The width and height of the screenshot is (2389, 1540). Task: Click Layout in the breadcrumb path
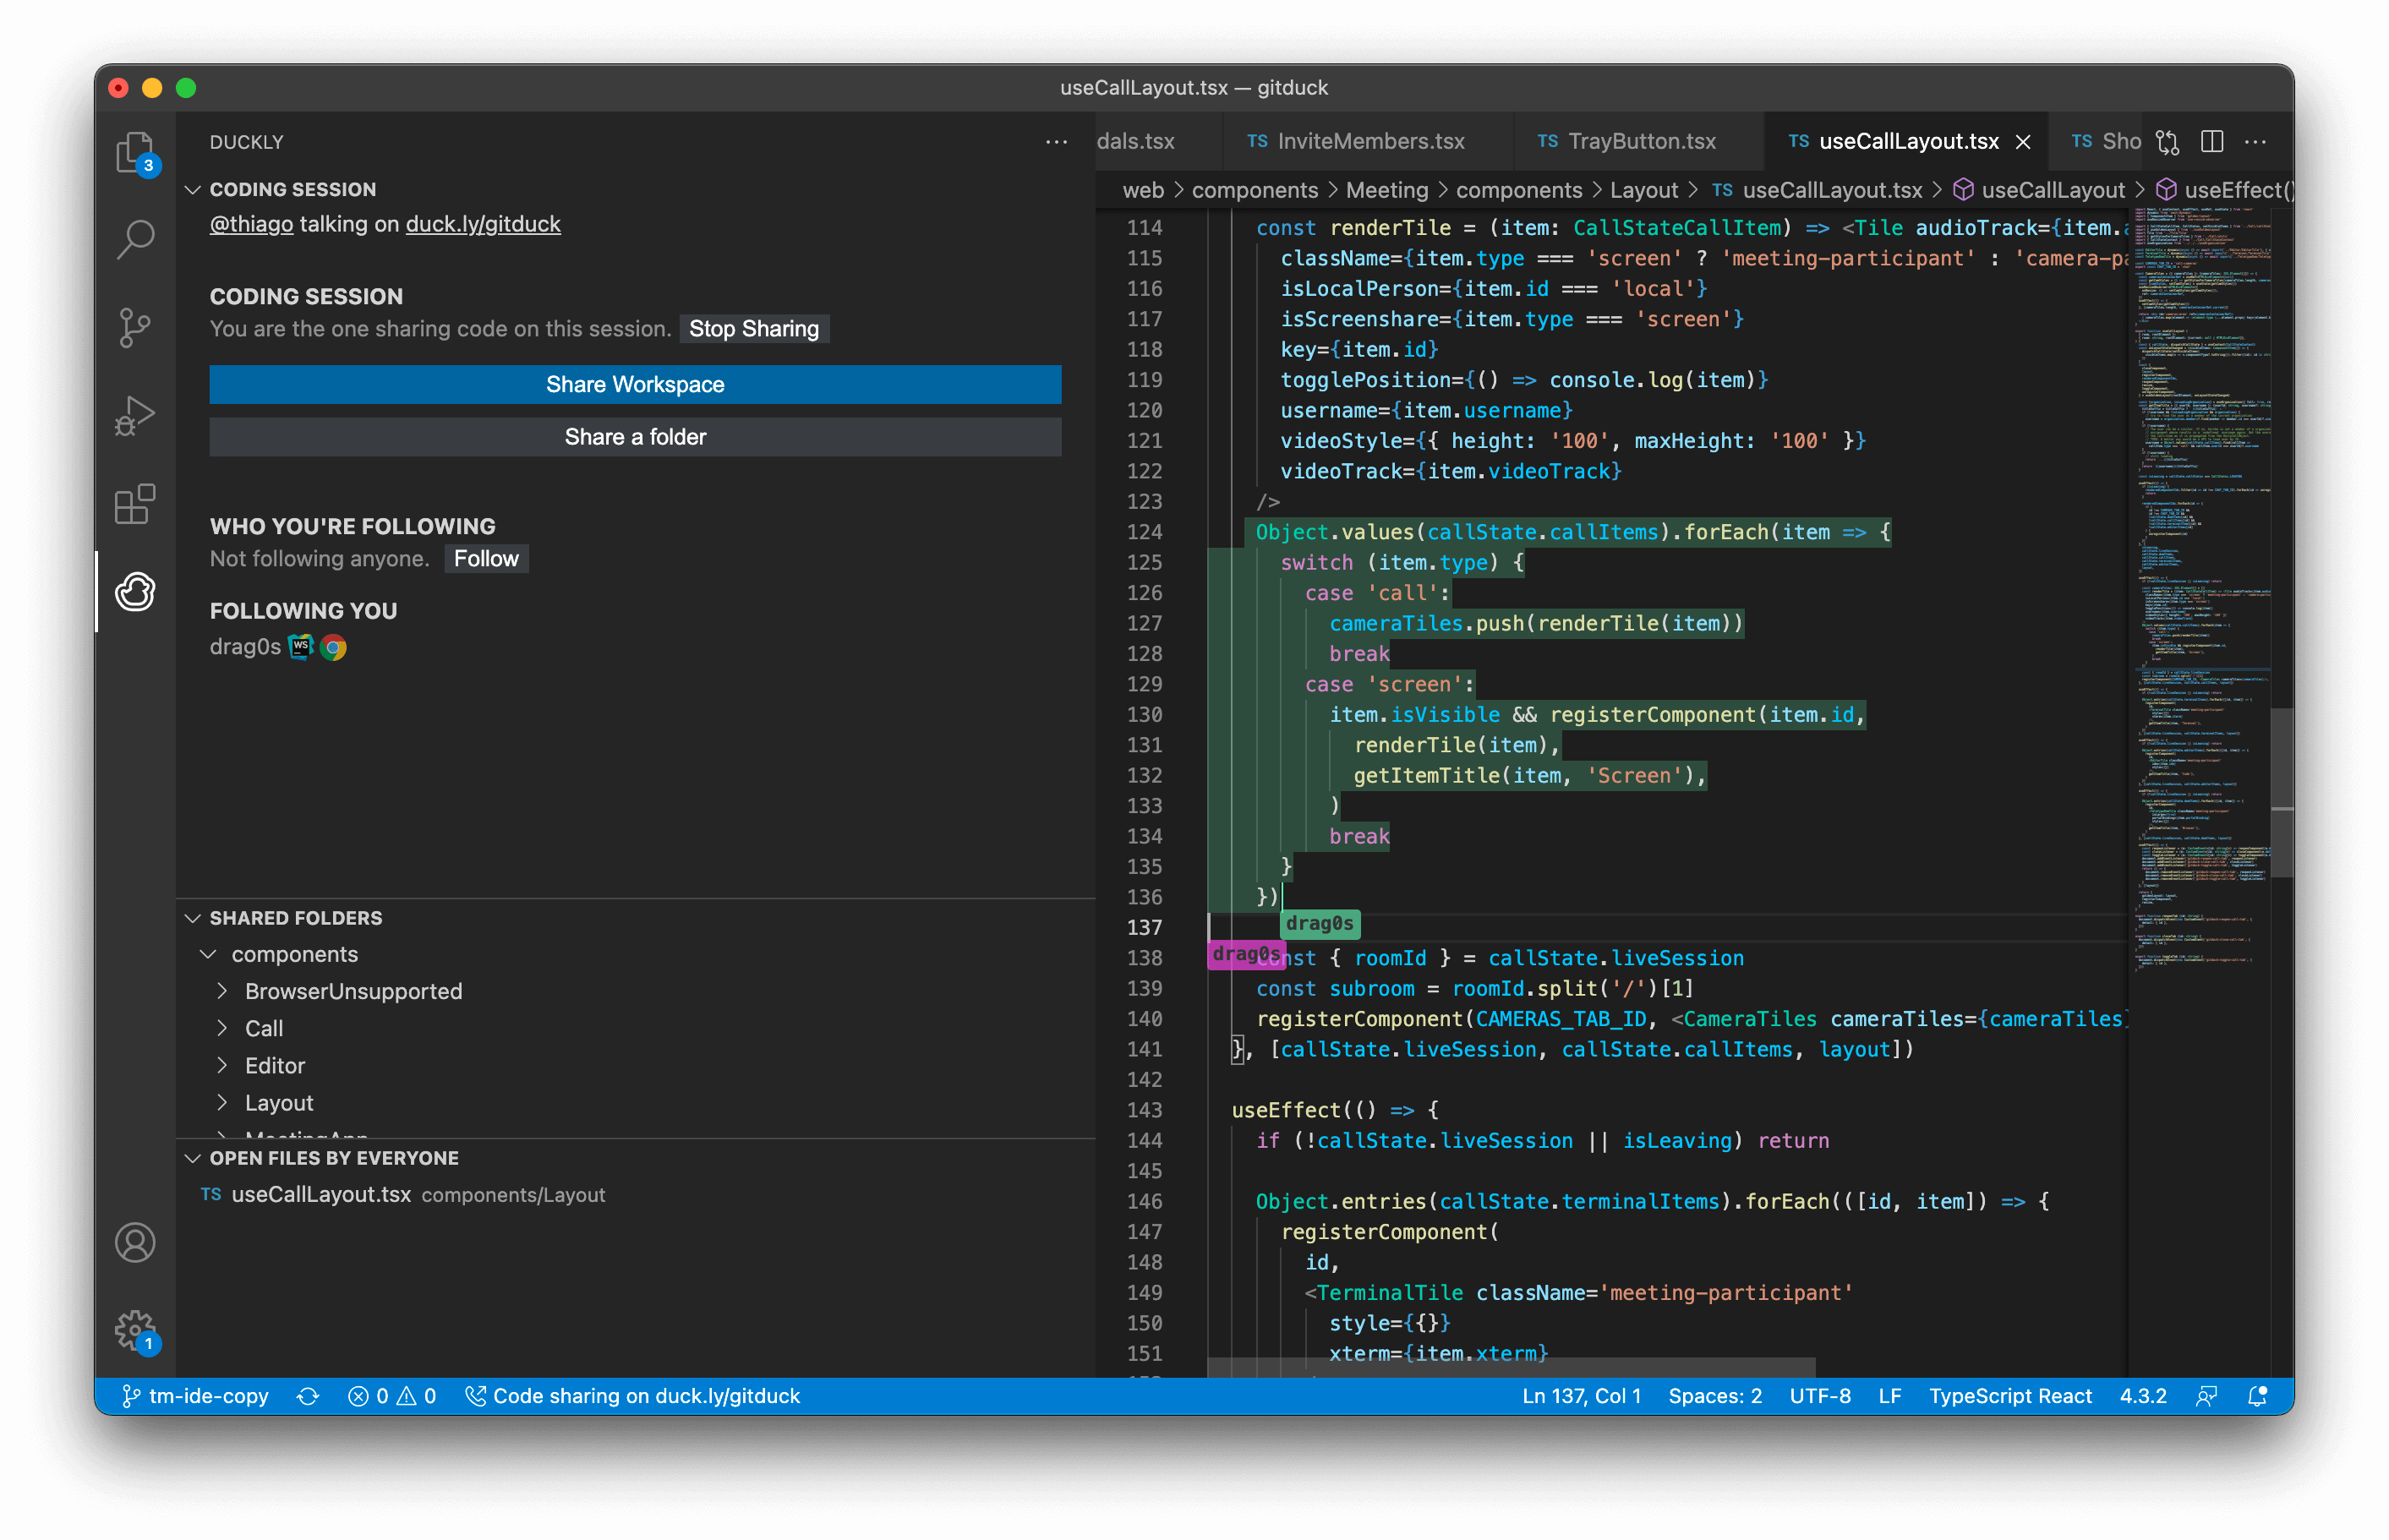pyautogui.click(x=1644, y=190)
